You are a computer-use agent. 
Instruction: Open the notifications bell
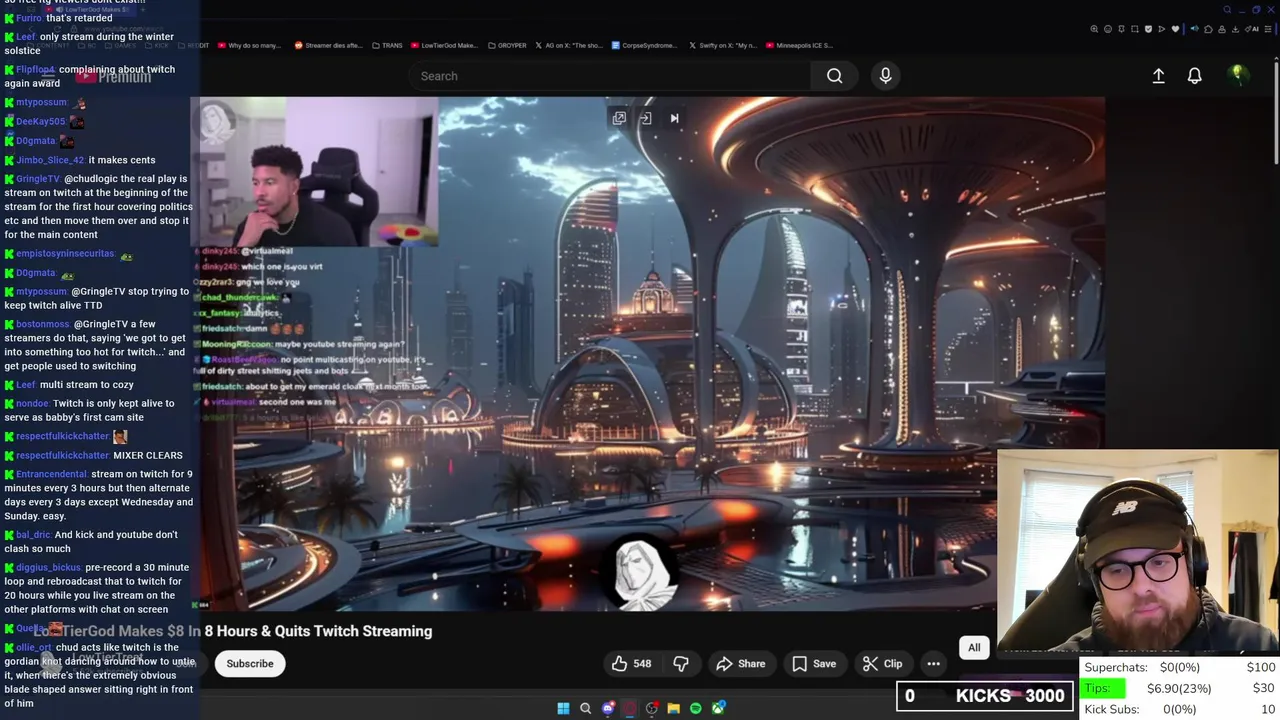pos(1194,76)
